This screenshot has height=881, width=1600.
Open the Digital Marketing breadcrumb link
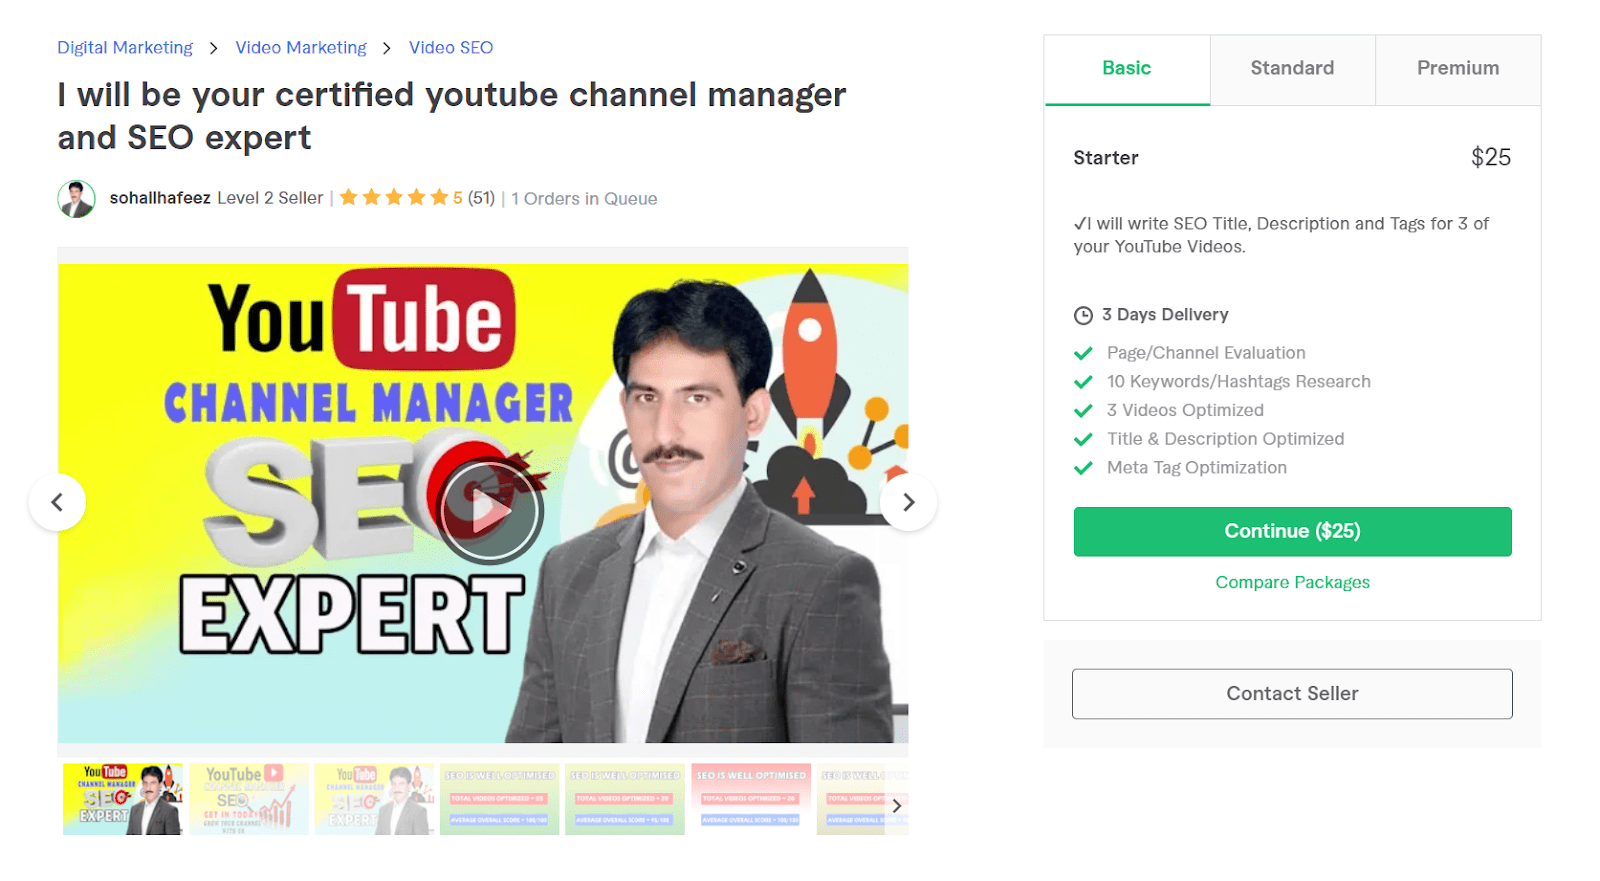click(125, 48)
